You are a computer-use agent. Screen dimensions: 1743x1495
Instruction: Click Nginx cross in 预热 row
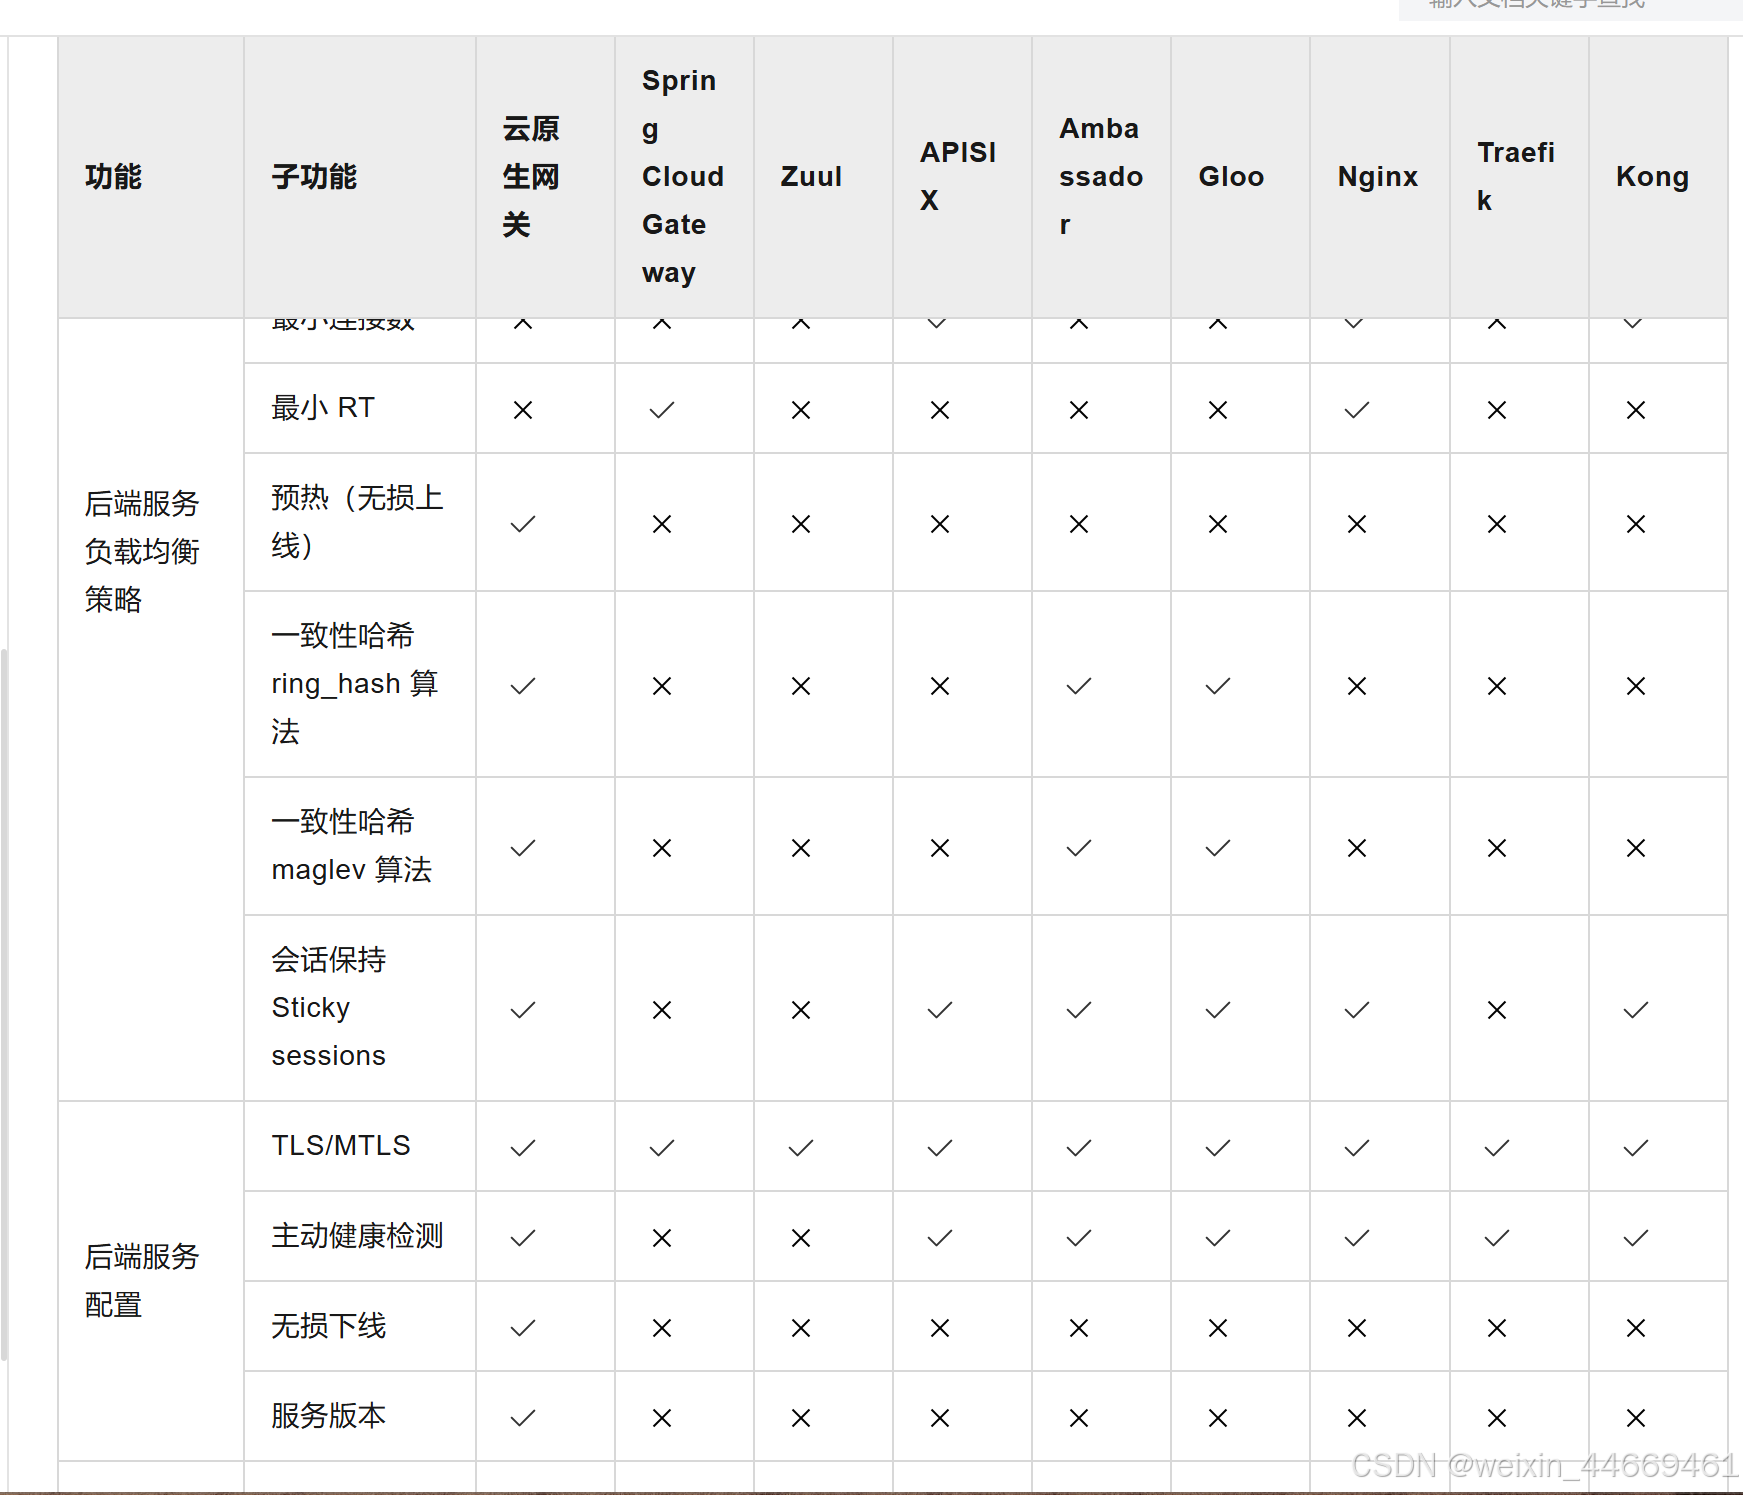(1357, 524)
